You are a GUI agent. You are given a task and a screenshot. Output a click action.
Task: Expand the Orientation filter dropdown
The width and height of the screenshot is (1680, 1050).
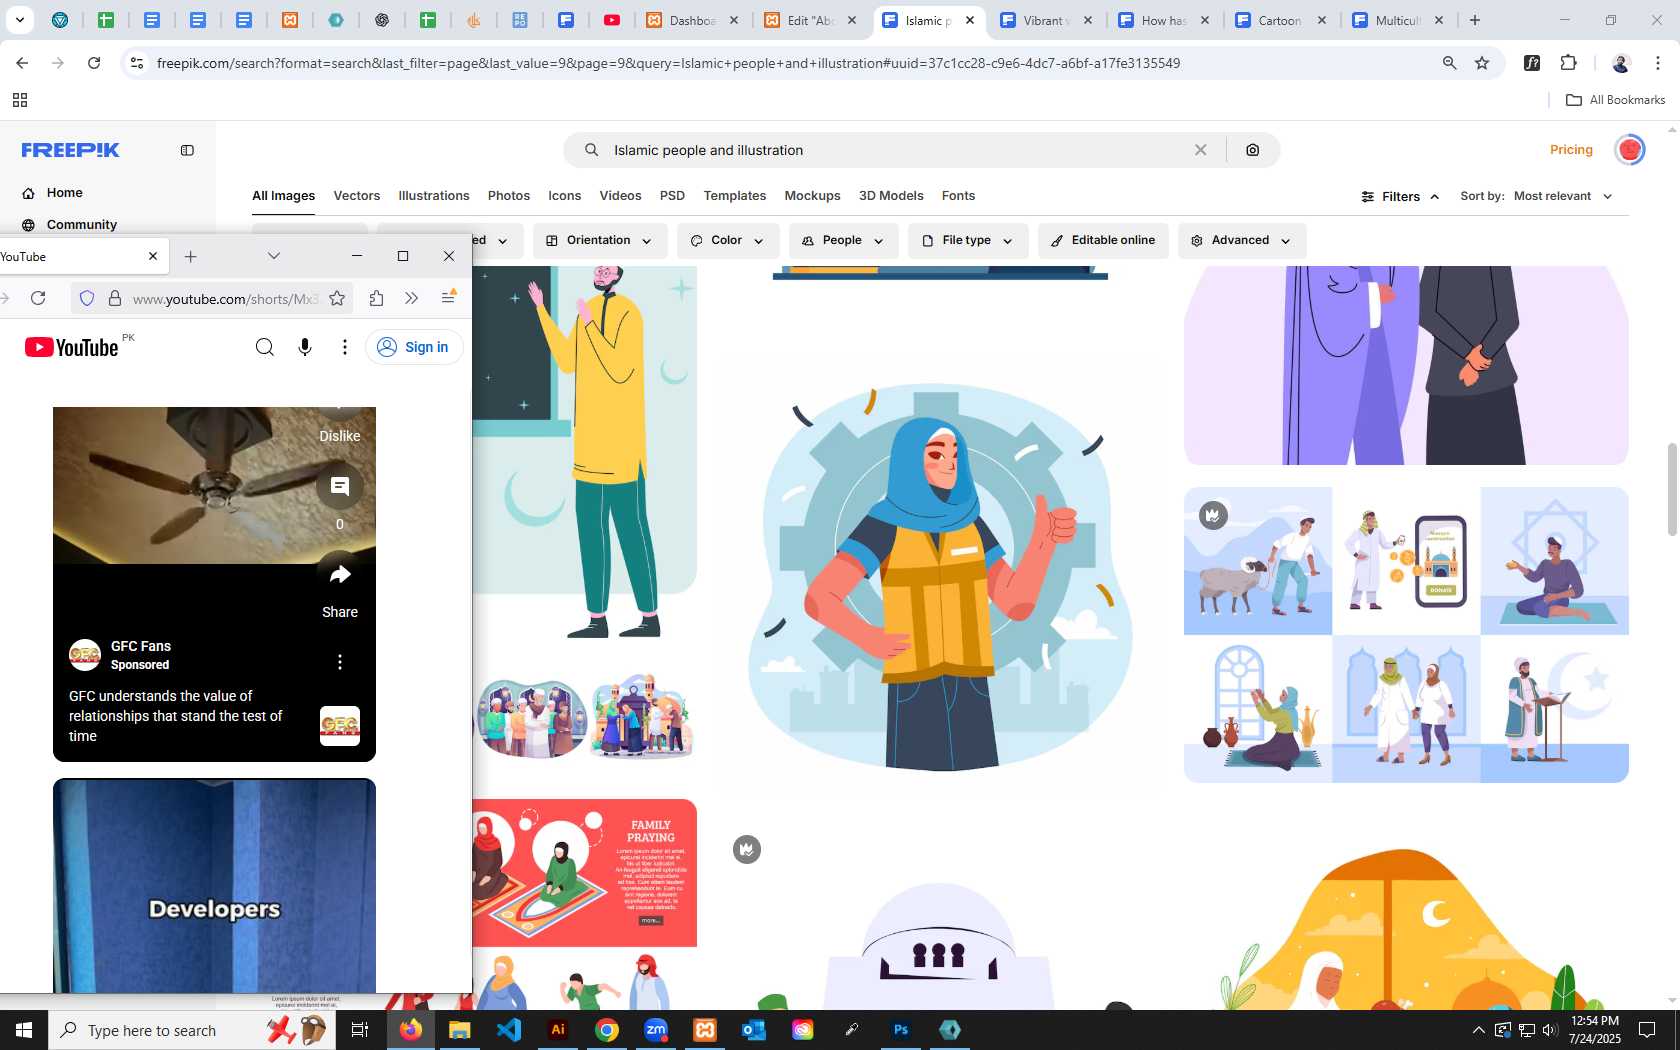pyautogui.click(x=598, y=240)
